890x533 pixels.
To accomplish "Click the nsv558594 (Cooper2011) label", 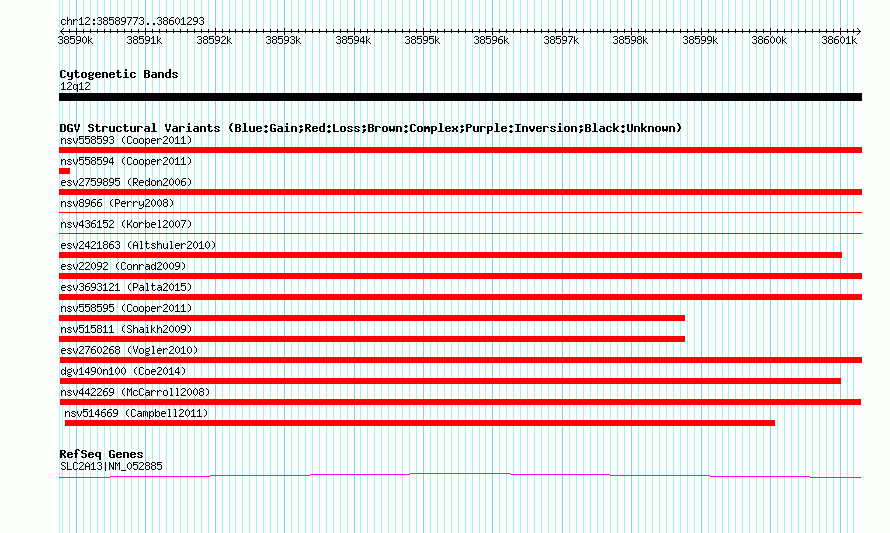I will pos(126,161).
